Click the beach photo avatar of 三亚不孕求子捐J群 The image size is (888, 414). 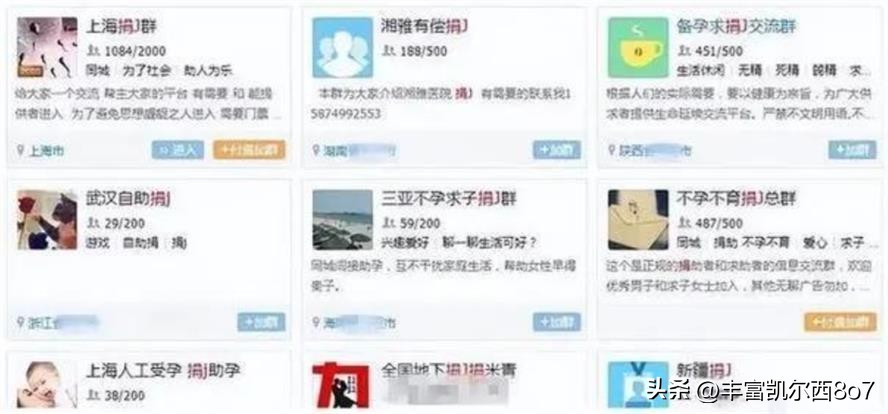tap(343, 220)
